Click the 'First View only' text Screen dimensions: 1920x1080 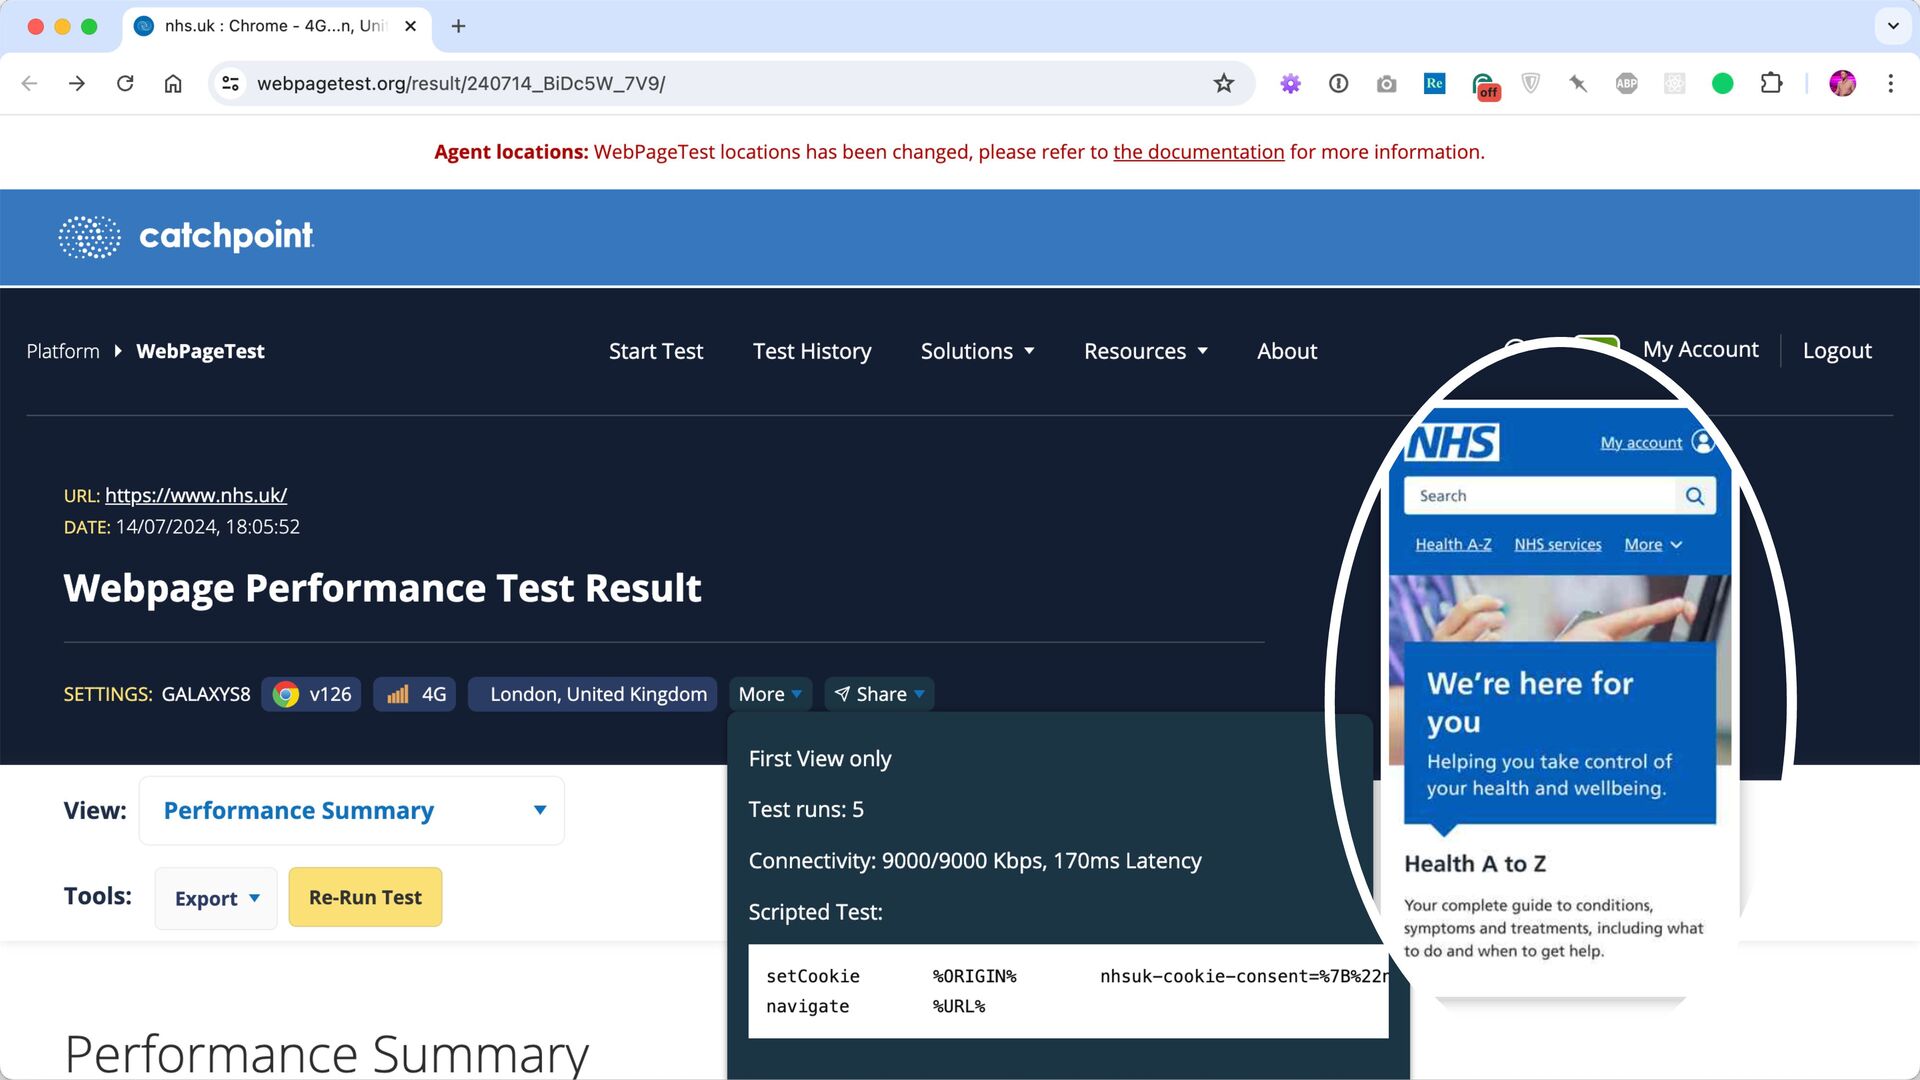(820, 759)
